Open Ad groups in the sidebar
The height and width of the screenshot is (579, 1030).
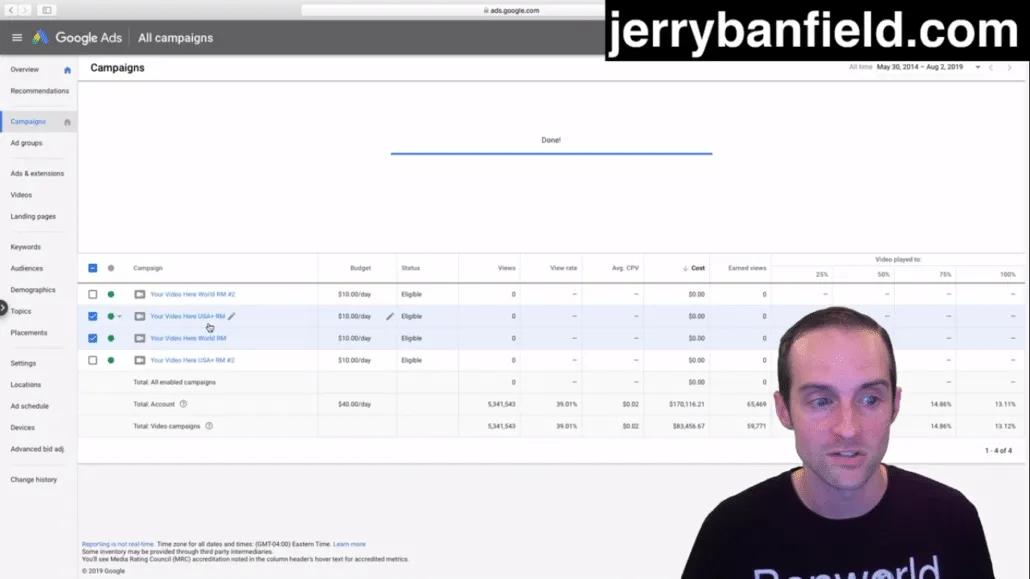point(26,143)
